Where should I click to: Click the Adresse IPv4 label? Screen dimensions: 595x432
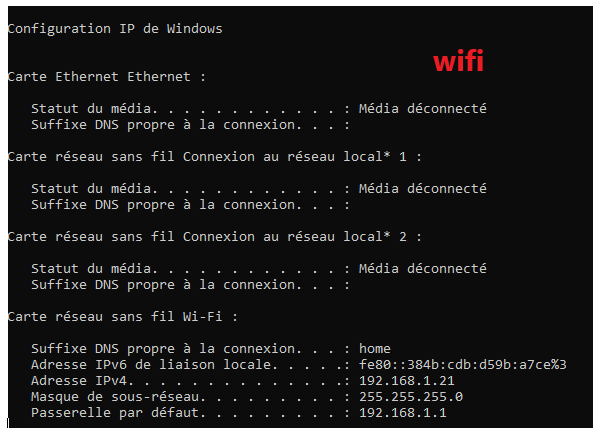point(82,381)
